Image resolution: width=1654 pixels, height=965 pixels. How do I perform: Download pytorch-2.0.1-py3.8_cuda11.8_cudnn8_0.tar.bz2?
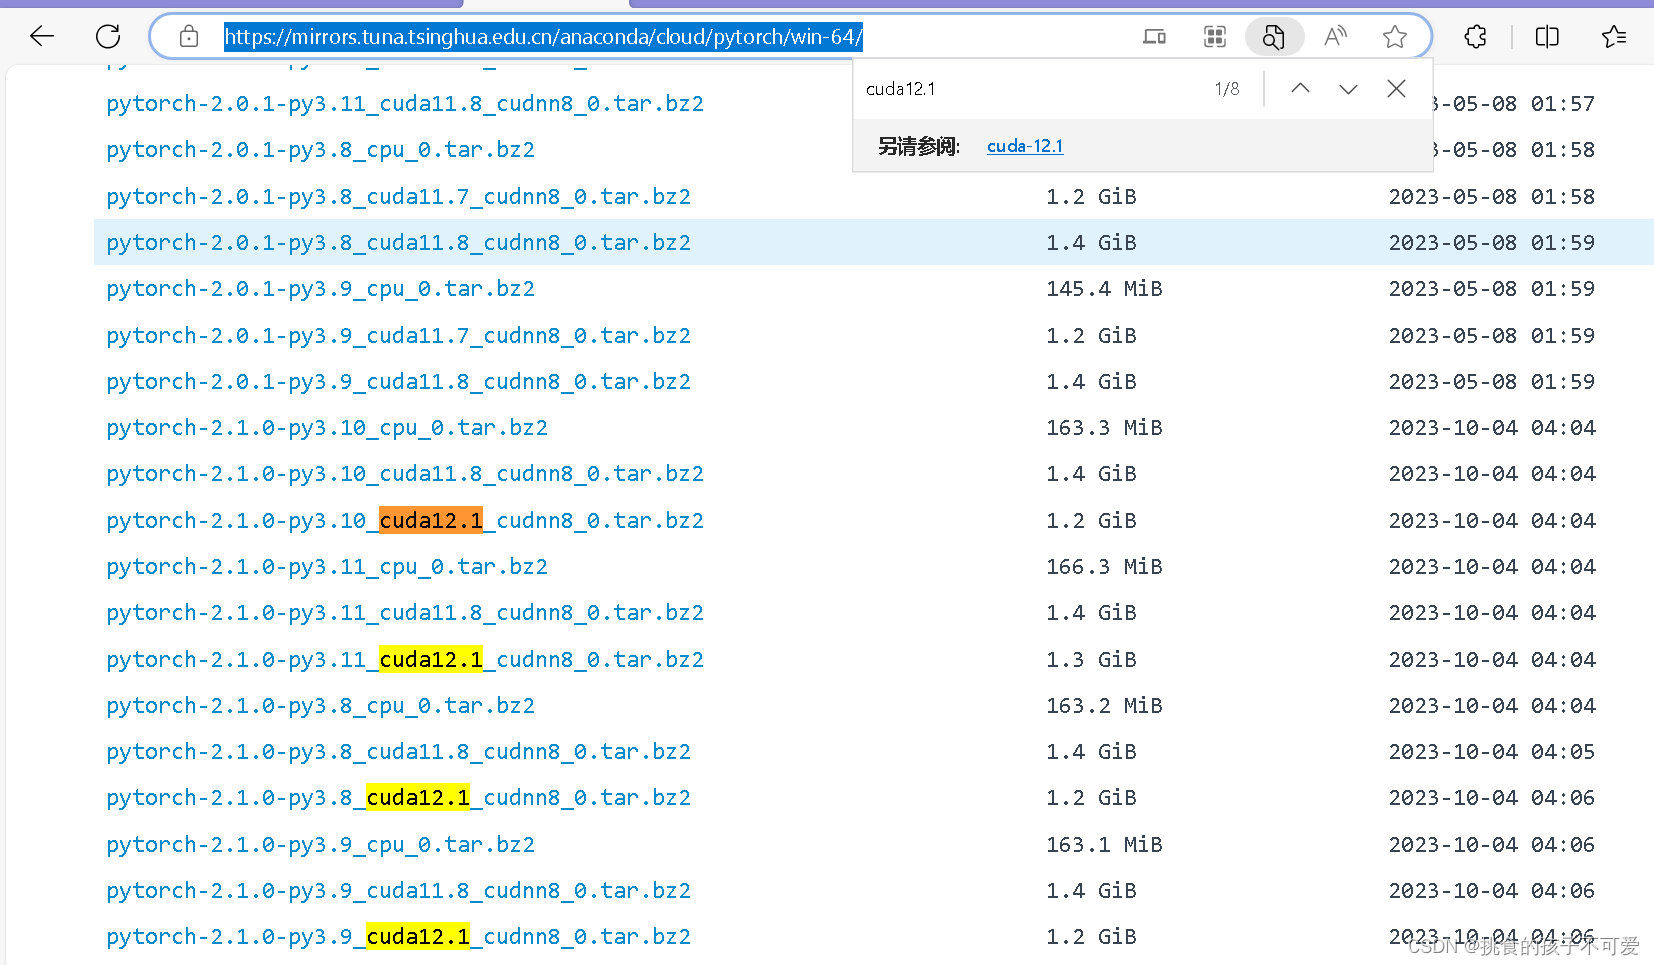tap(398, 243)
